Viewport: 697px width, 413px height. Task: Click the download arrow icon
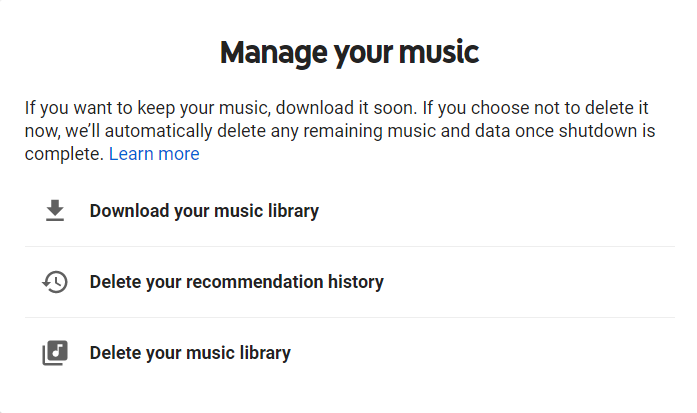click(55, 211)
